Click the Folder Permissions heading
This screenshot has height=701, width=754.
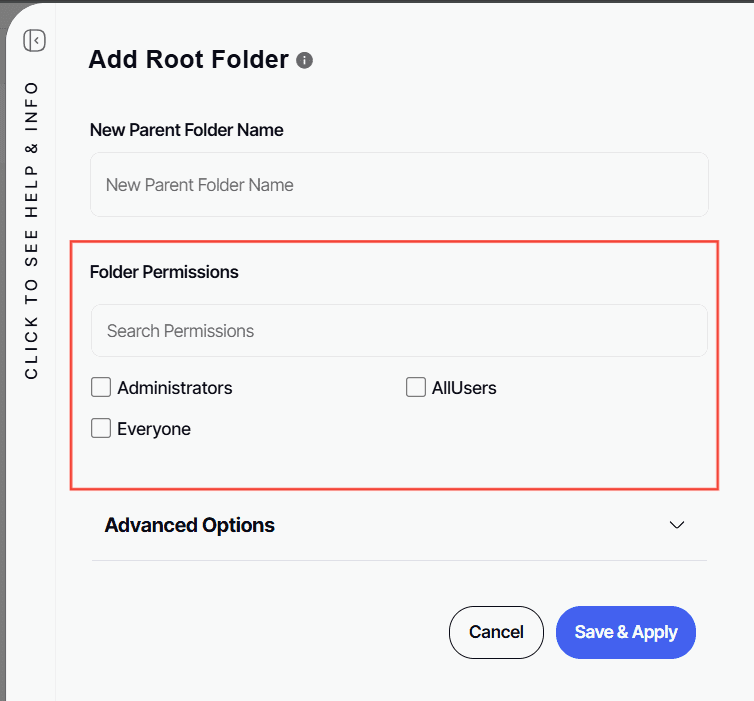click(164, 272)
